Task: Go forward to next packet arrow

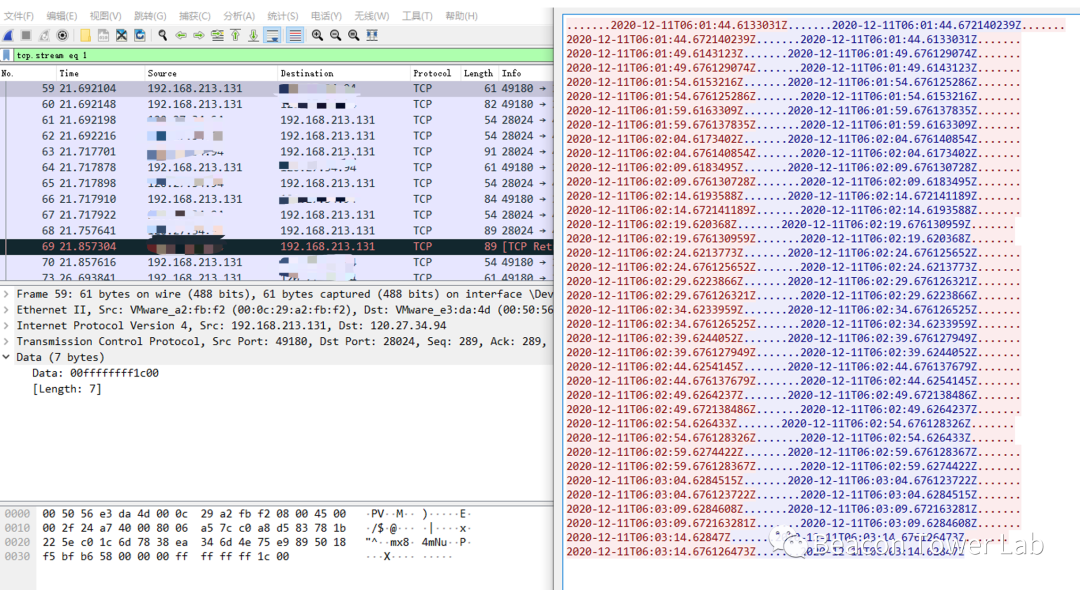Action: [199, 35]
